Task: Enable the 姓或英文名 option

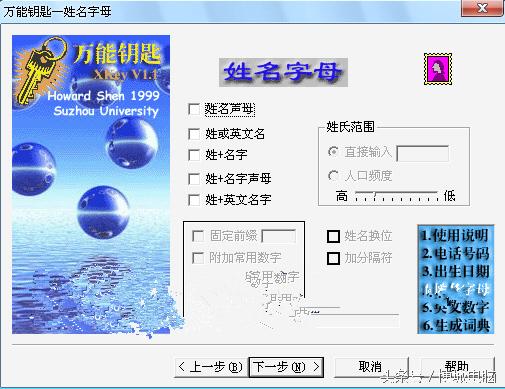Action: coord(194,134)
